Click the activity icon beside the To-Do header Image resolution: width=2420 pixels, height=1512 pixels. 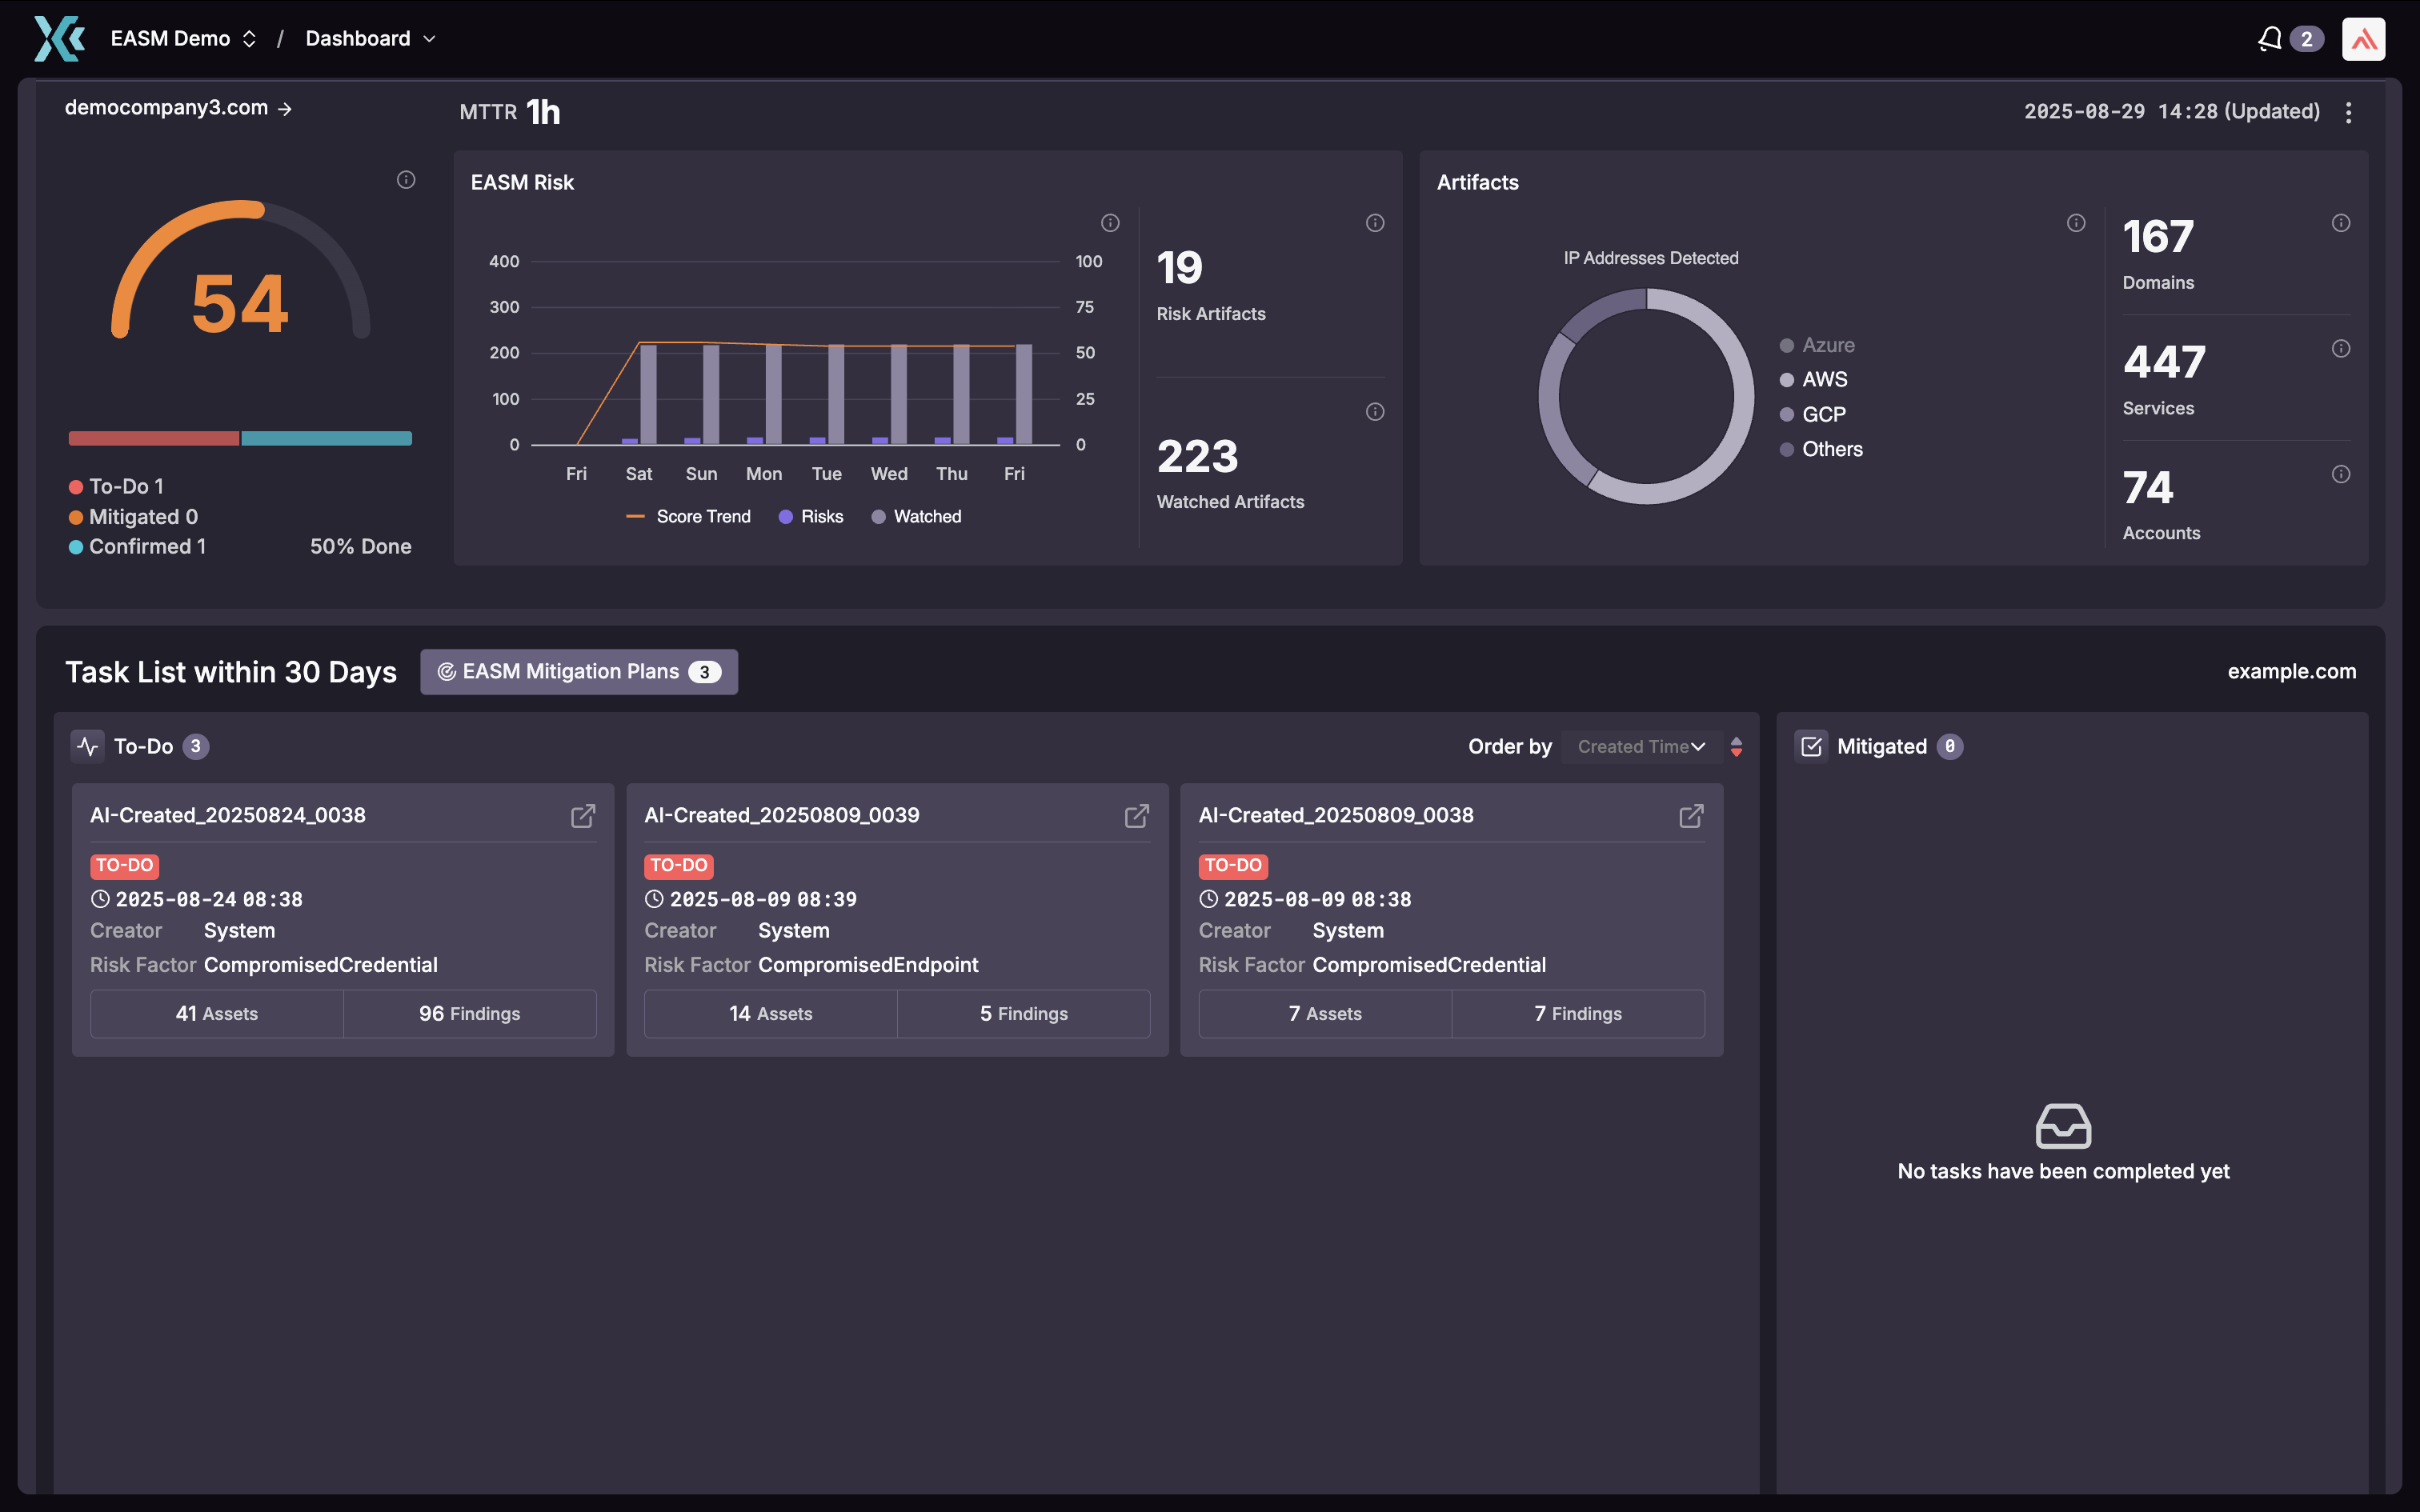[x=87, y=746]
